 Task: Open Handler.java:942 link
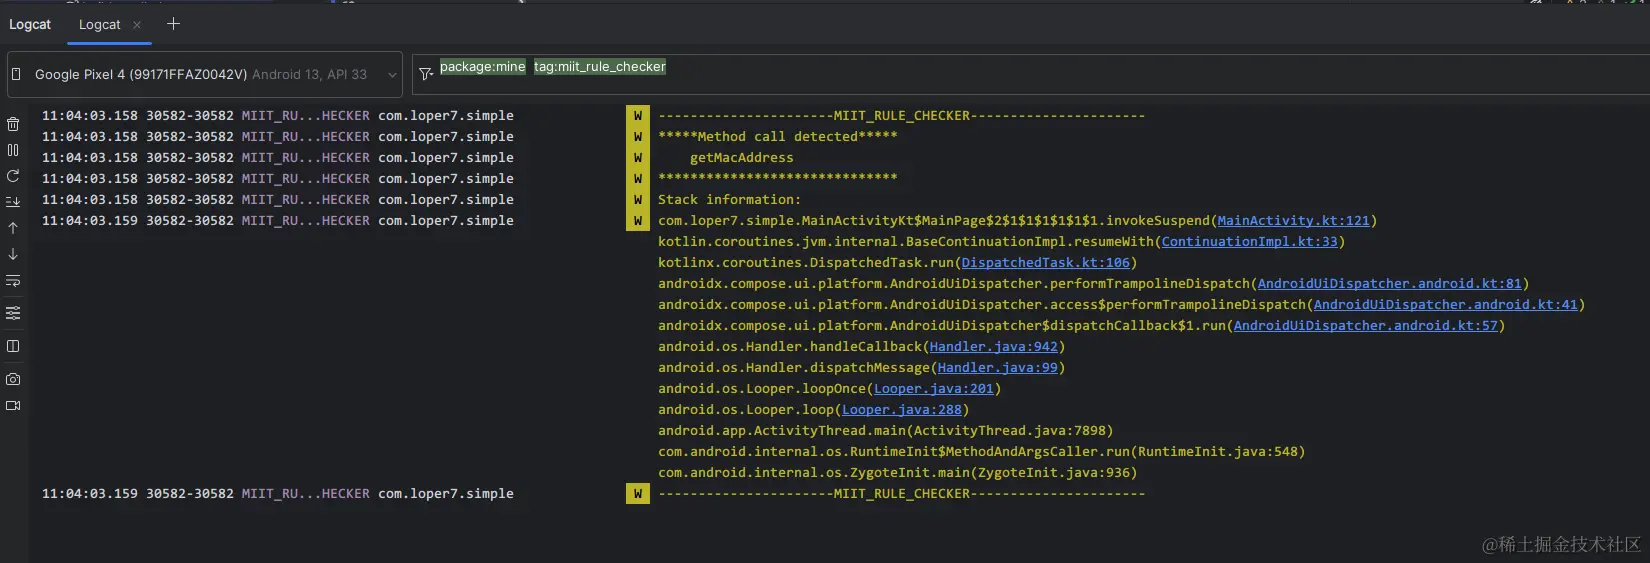tap(993, 346)
